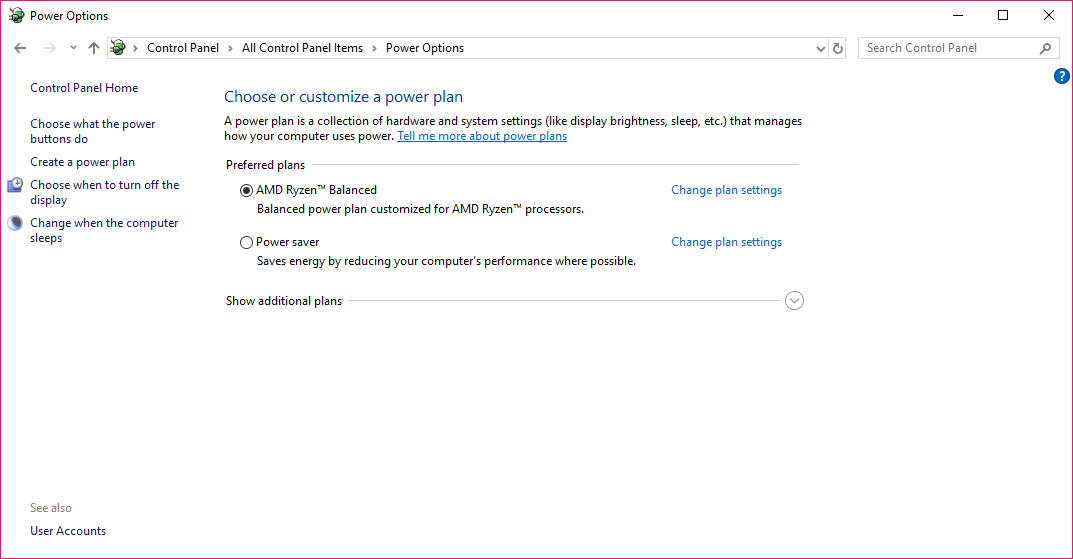This screenshot has height=559, width=1073.
Task: Click the blue help question mark icon
Action: click(1061, 76)
